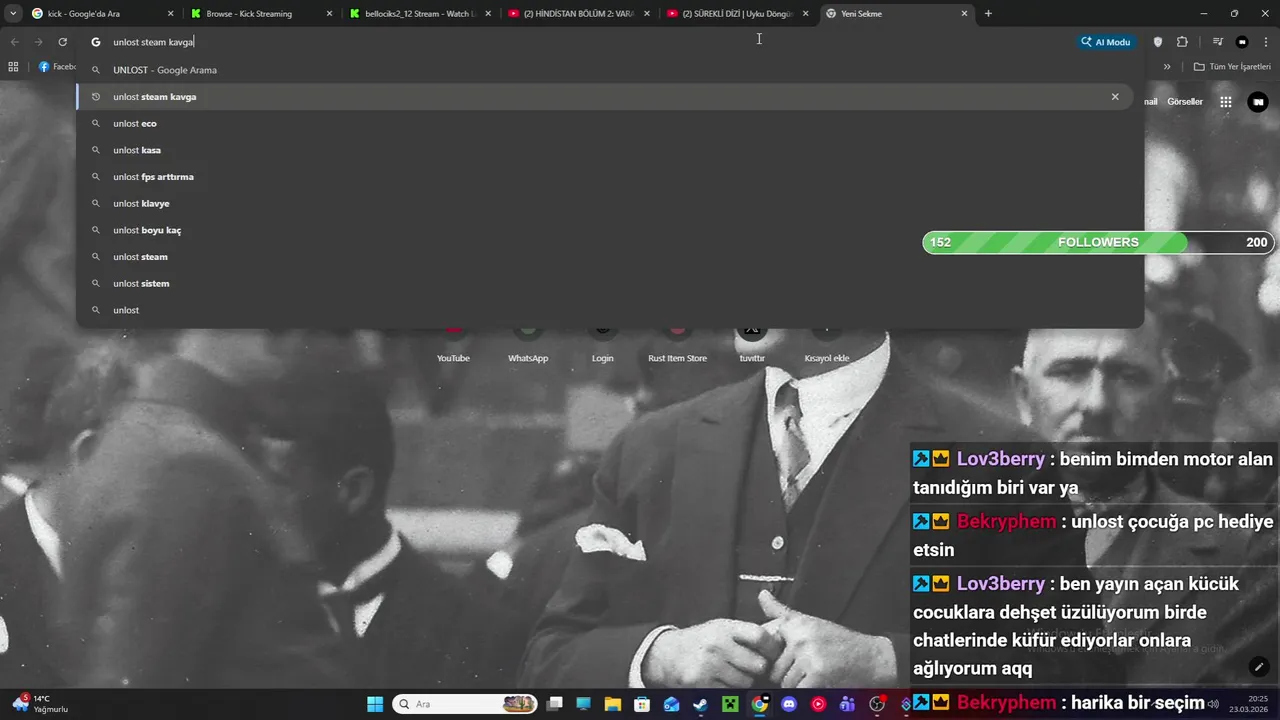Open the tab search dropdown arrow
1280x720 pixels.
[x=13, y=14]
